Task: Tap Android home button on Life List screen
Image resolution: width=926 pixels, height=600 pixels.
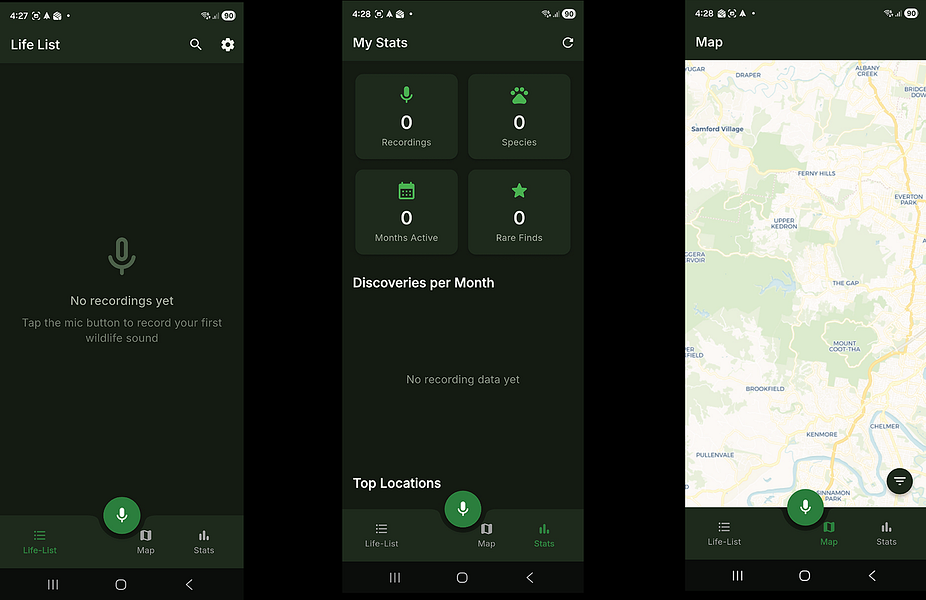Action: pyautogui.click(x=121, y=584)
